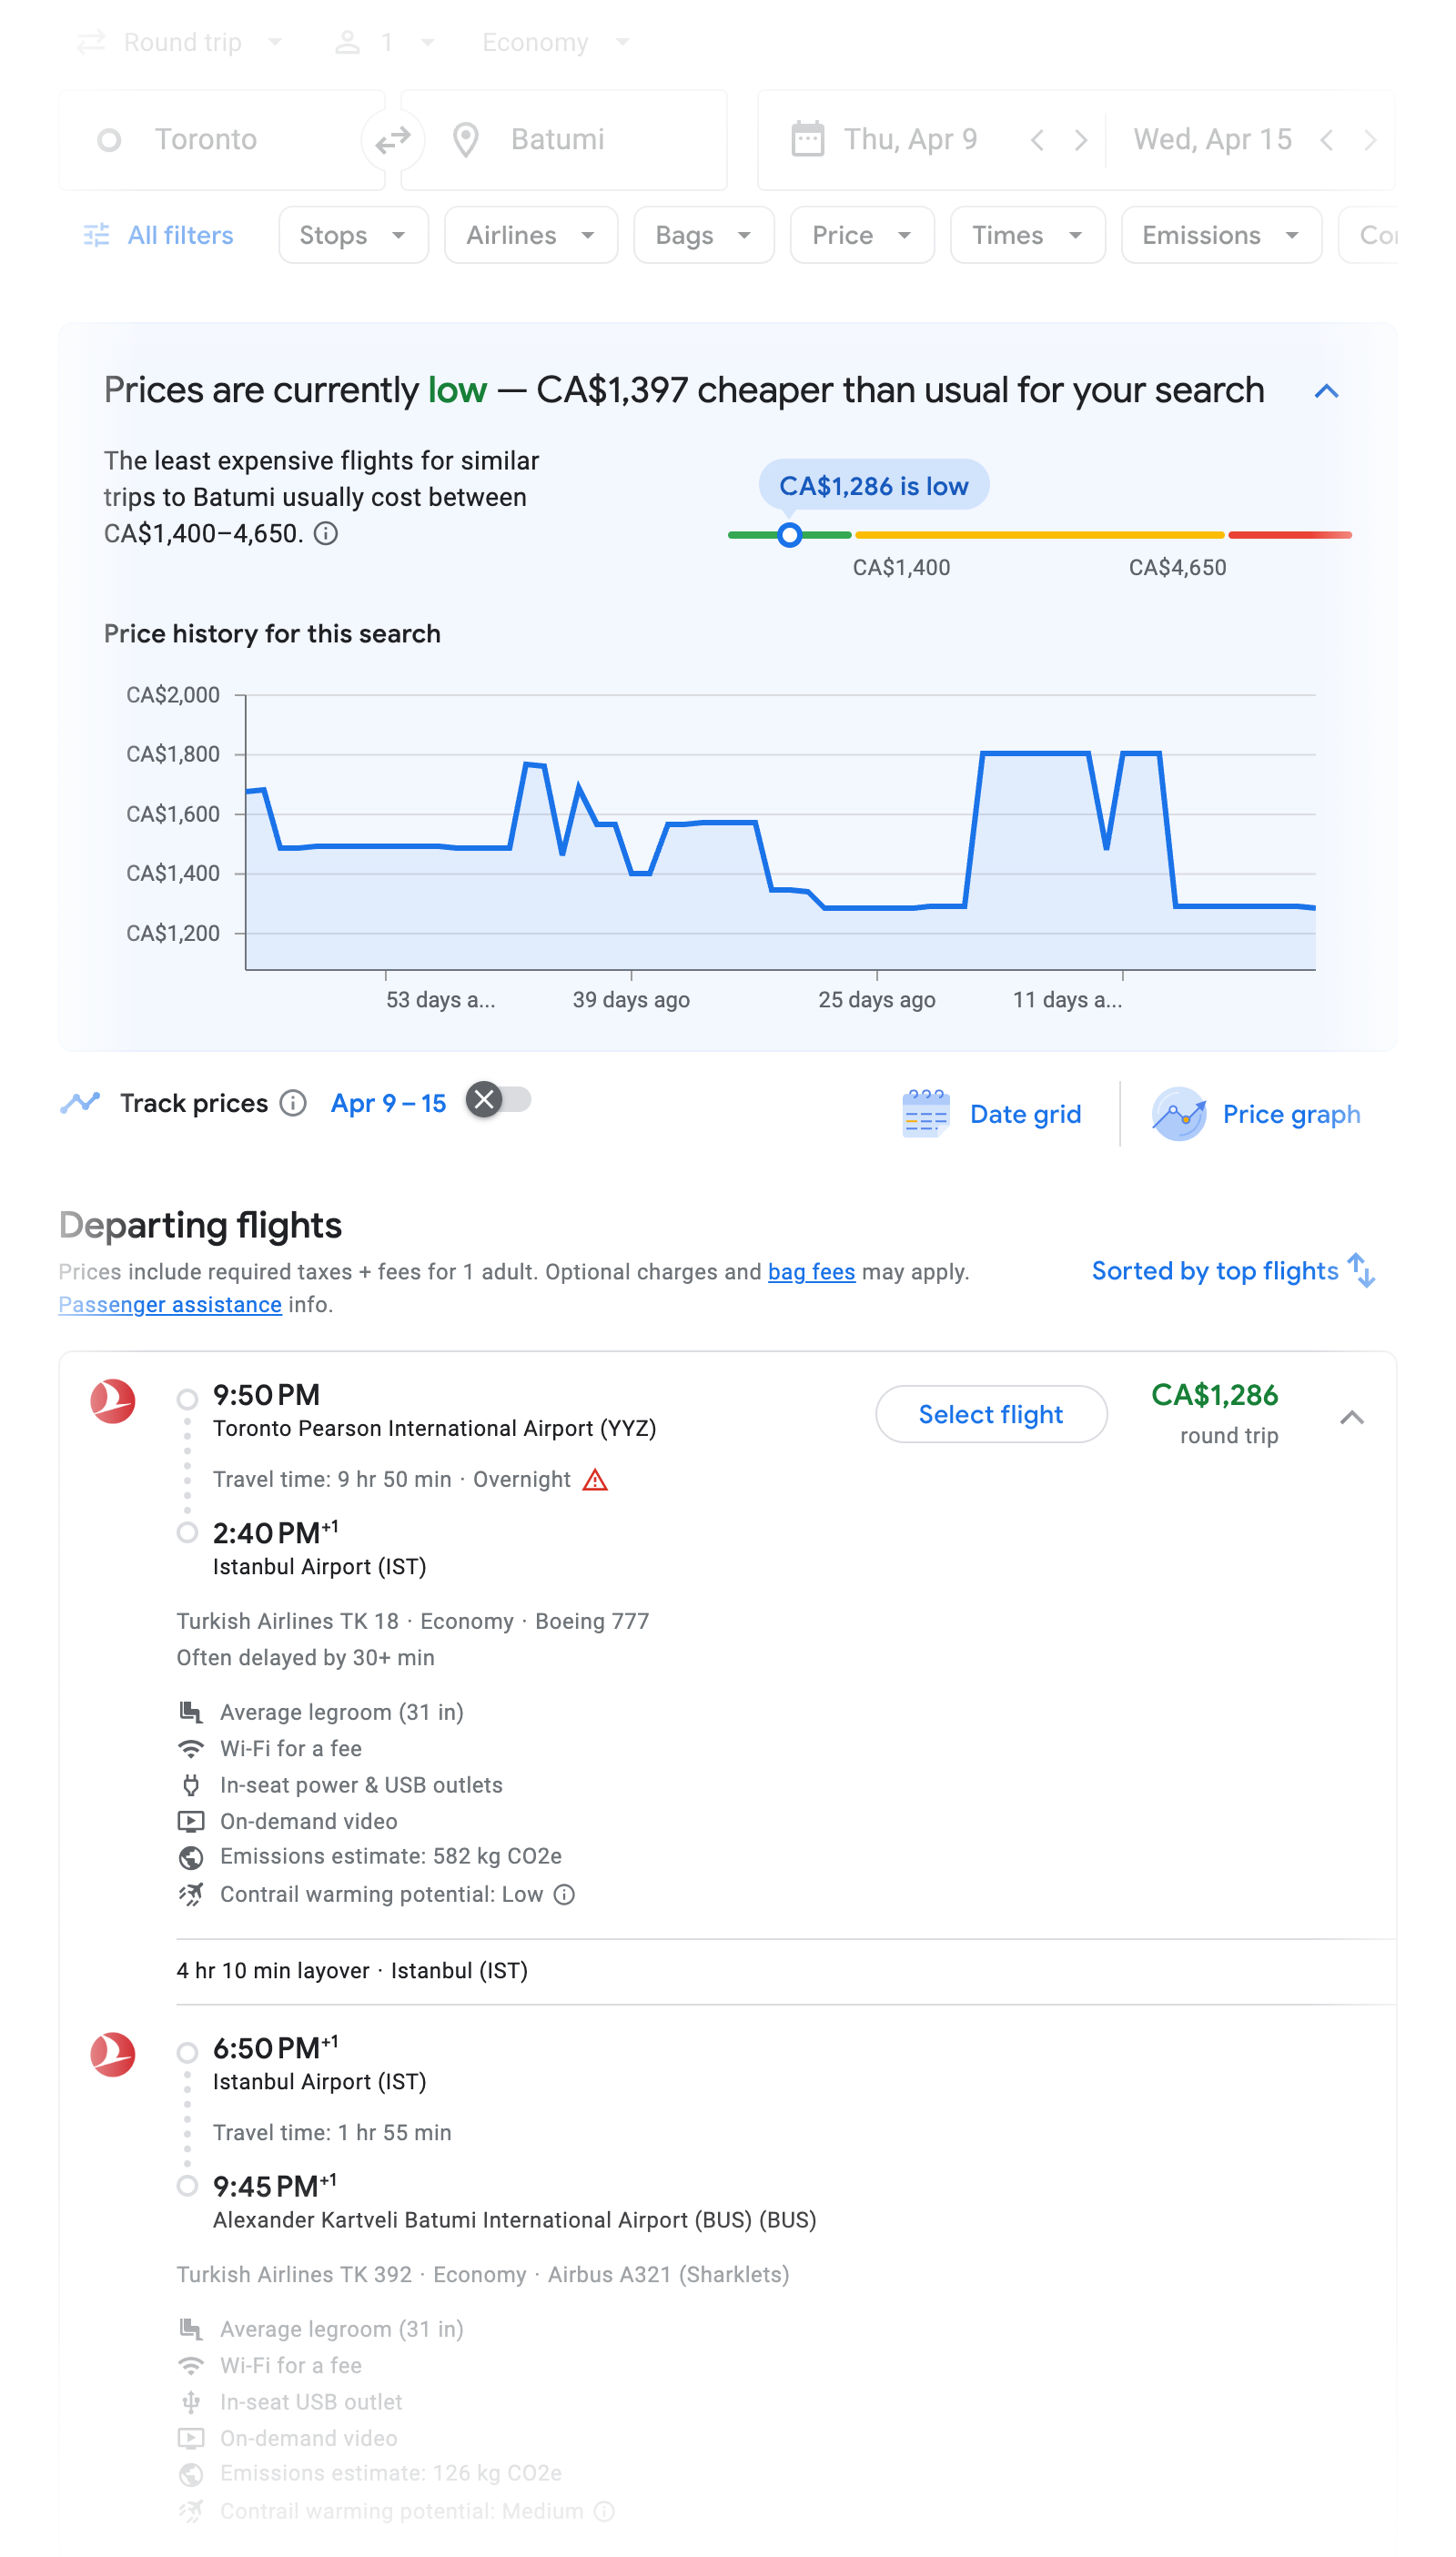Click the Track prices info icon

[x=292, y=1103]
